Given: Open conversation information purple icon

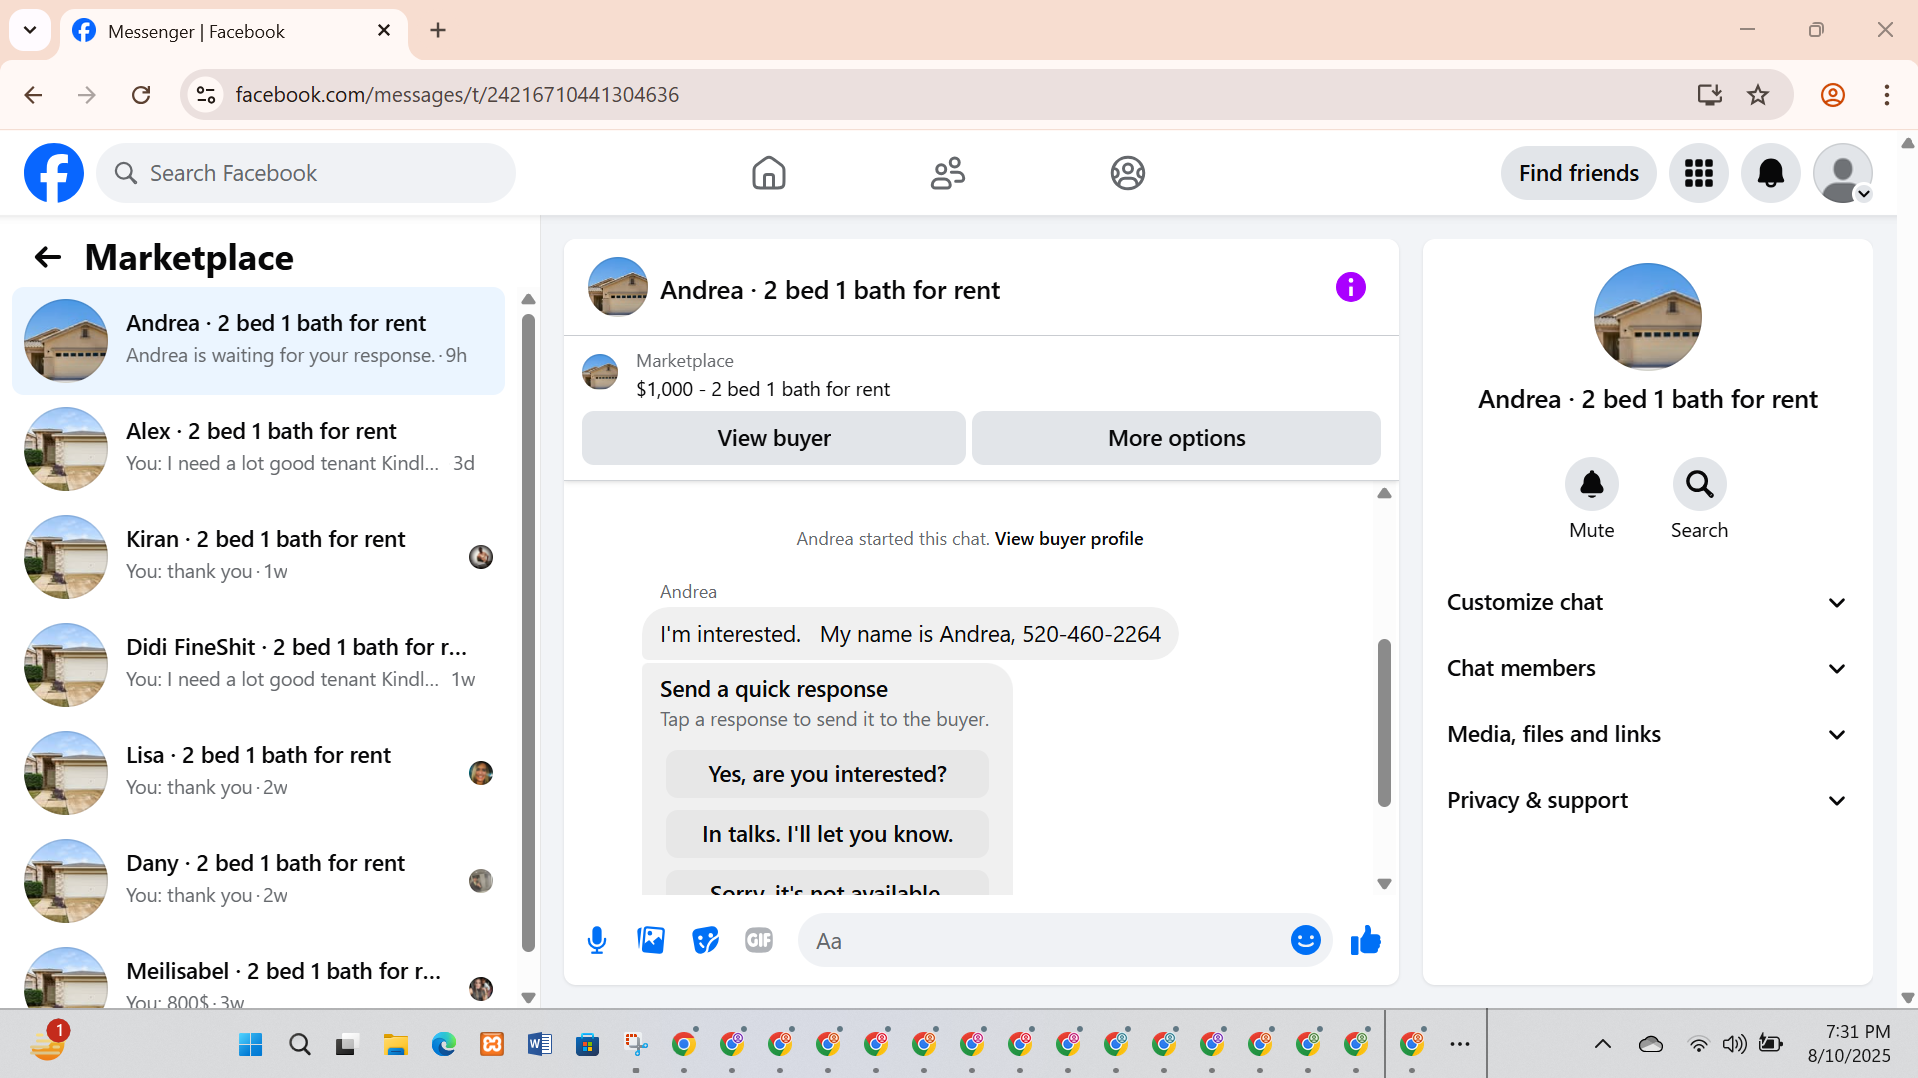Looking at the screenshot, I should 1350,288.
